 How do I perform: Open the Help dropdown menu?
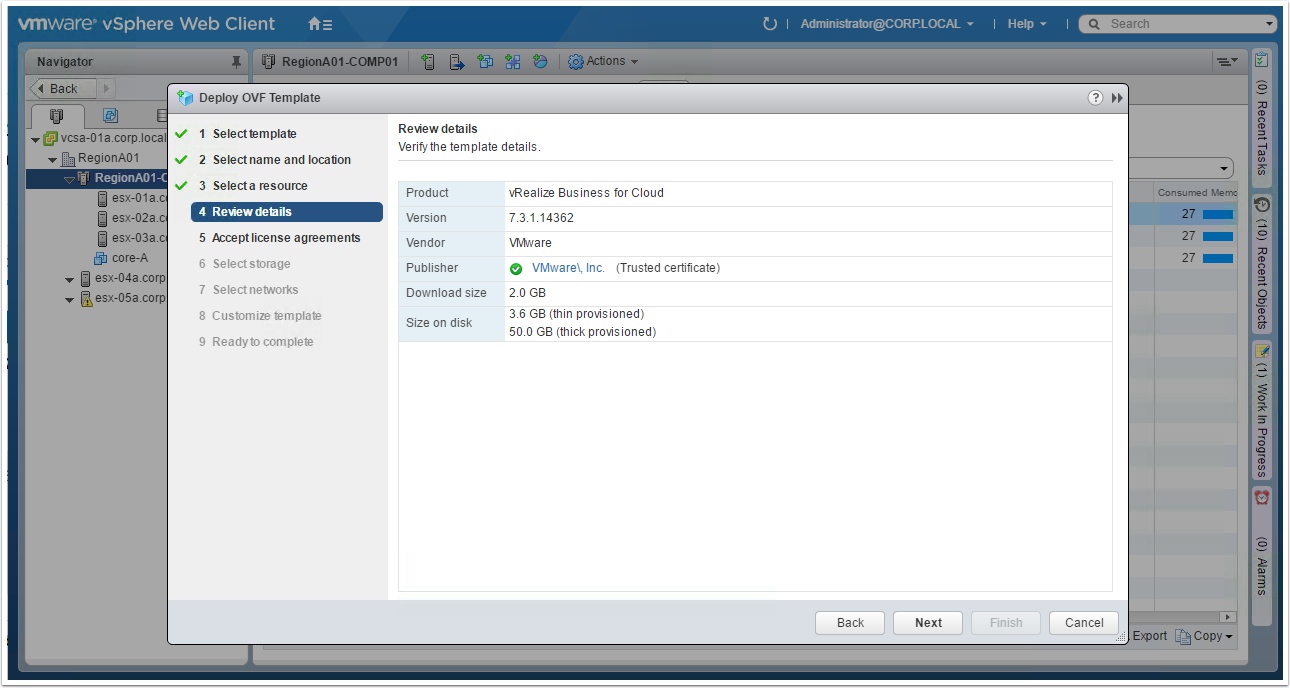(1027, 24)
